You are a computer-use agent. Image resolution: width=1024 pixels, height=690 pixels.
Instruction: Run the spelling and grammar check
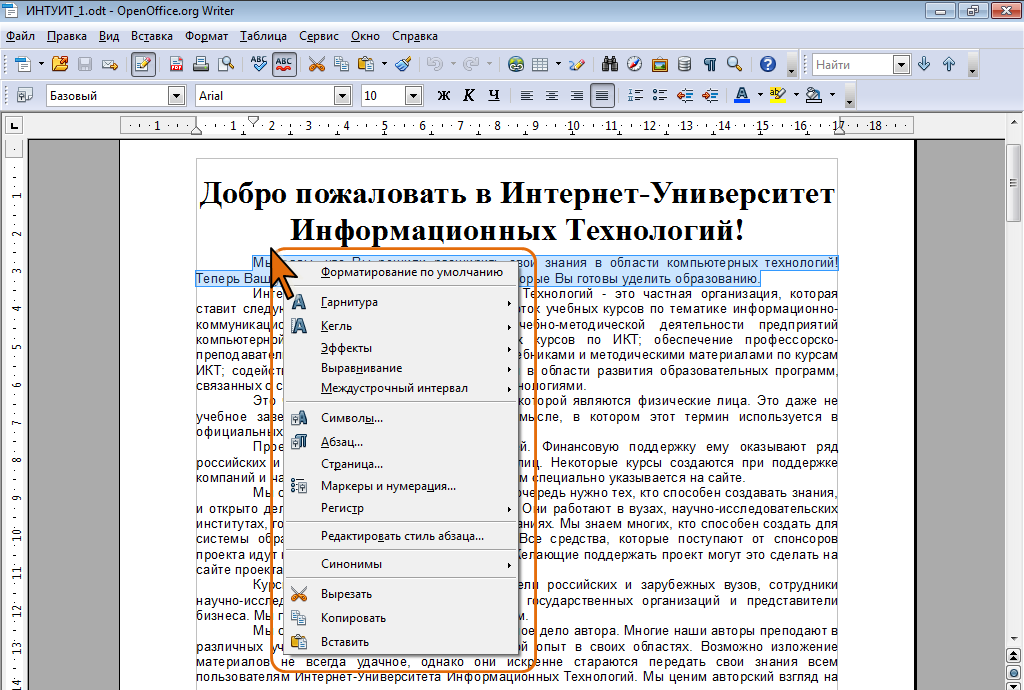point(259,64)
